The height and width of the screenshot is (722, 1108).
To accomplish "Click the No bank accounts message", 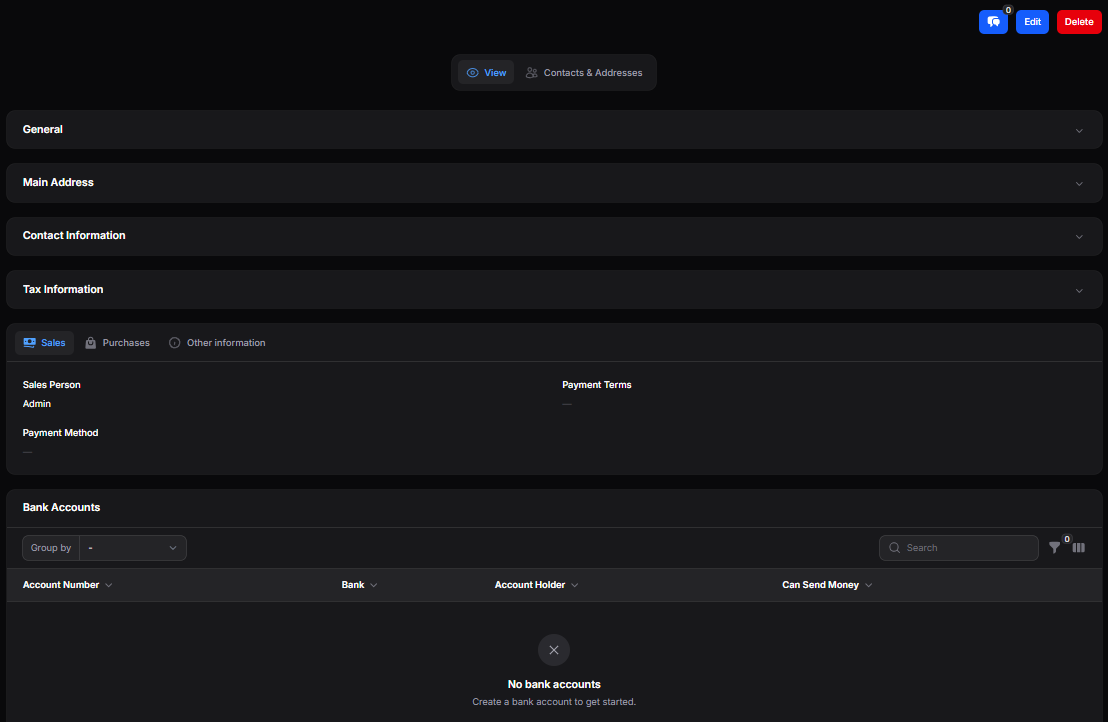I will coord(554,684).
